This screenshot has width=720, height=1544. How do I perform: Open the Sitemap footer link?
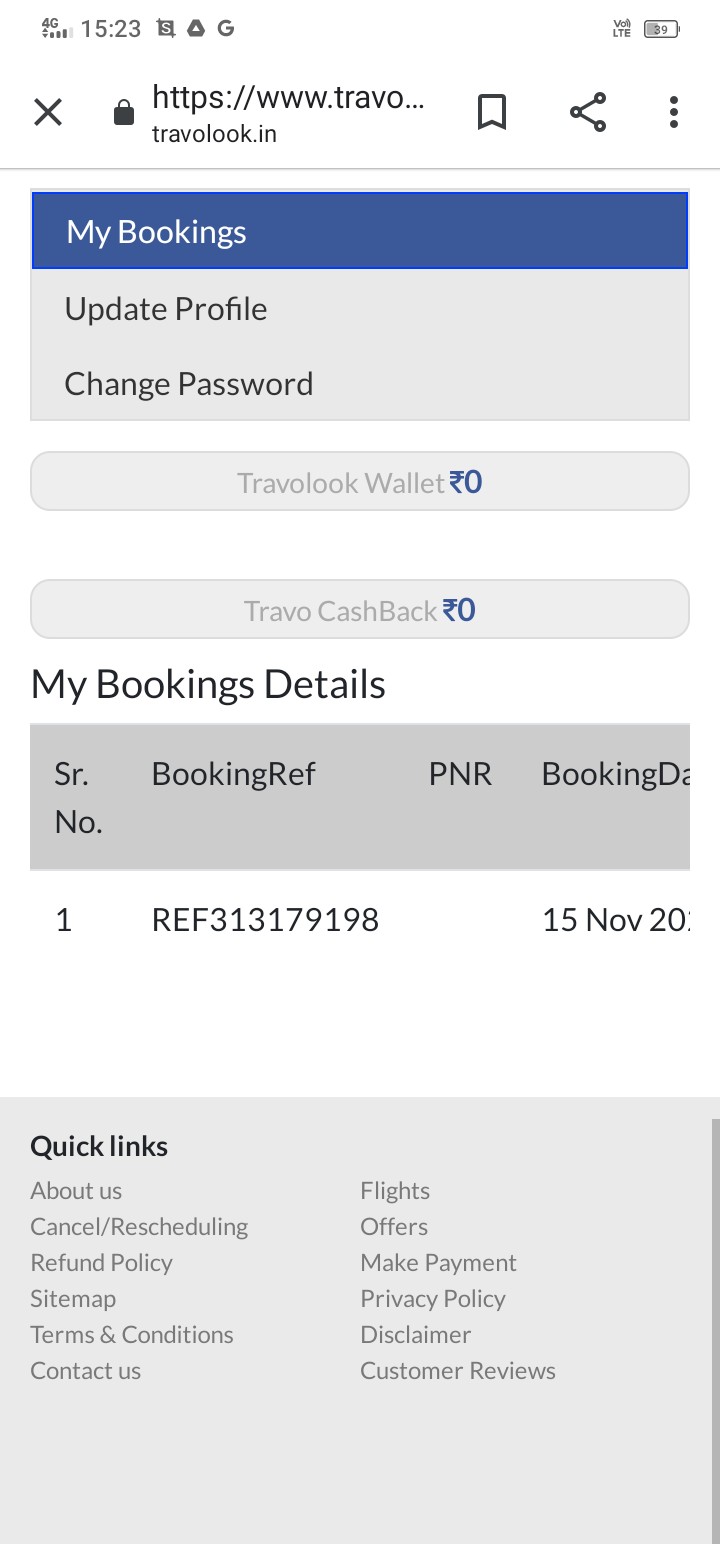73,1299
